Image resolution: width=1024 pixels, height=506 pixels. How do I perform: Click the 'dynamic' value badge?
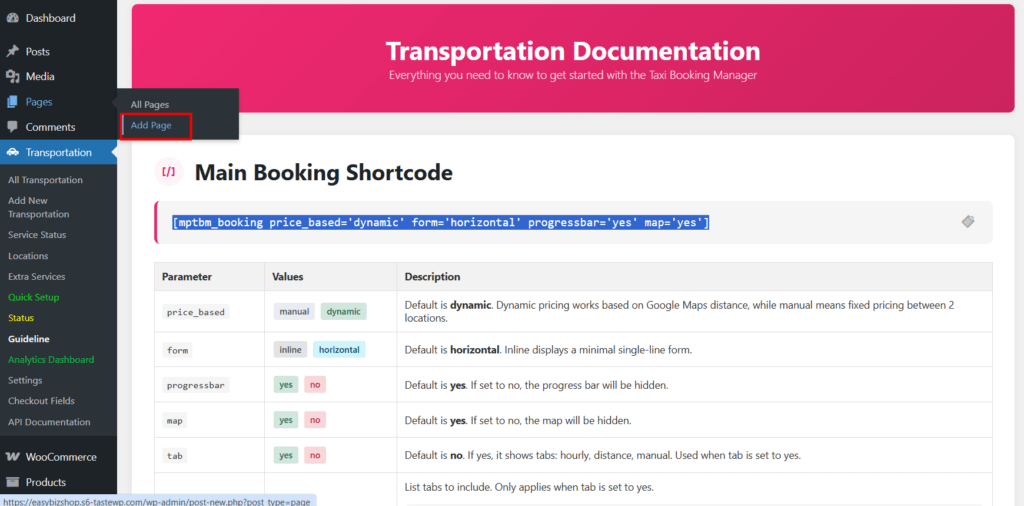point(344,311)
